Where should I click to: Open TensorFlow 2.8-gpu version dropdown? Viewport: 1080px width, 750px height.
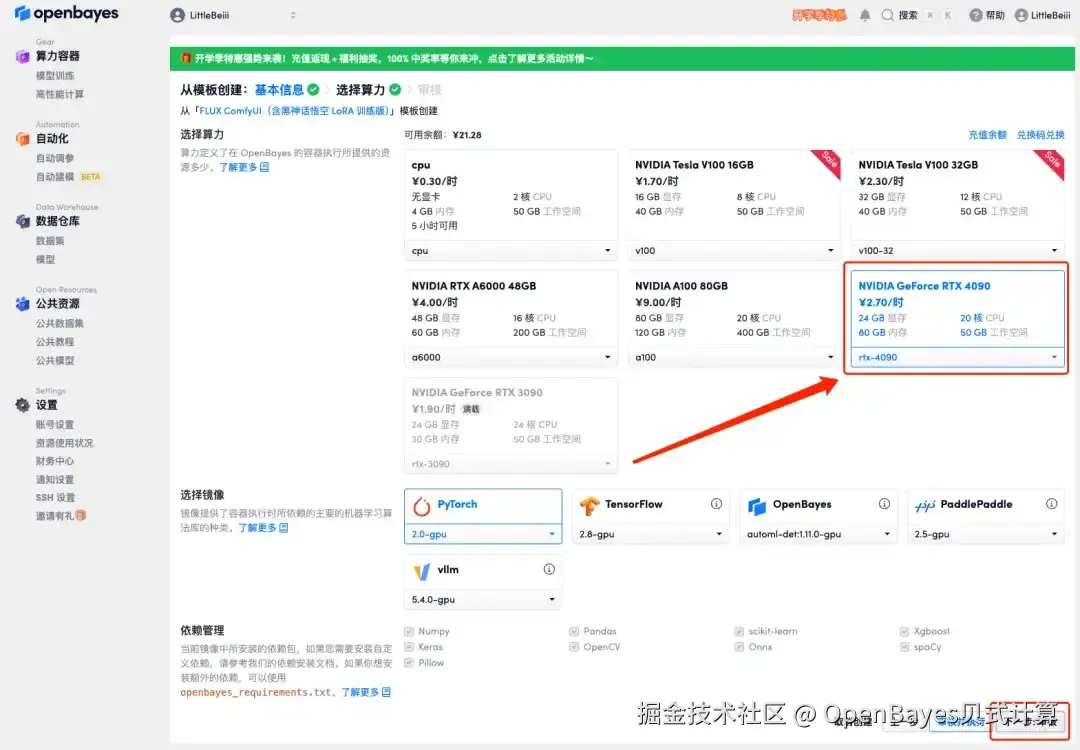651,534
